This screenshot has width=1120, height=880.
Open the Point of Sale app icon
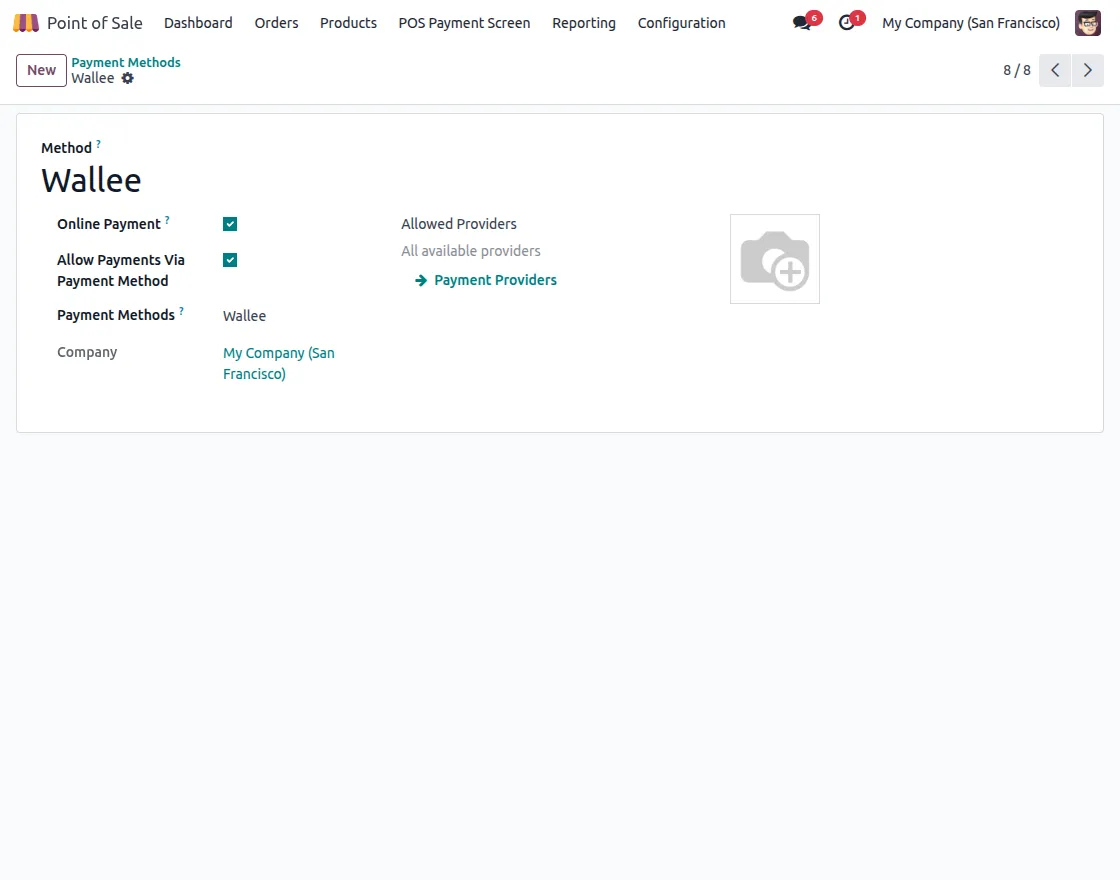click(26, 23)
